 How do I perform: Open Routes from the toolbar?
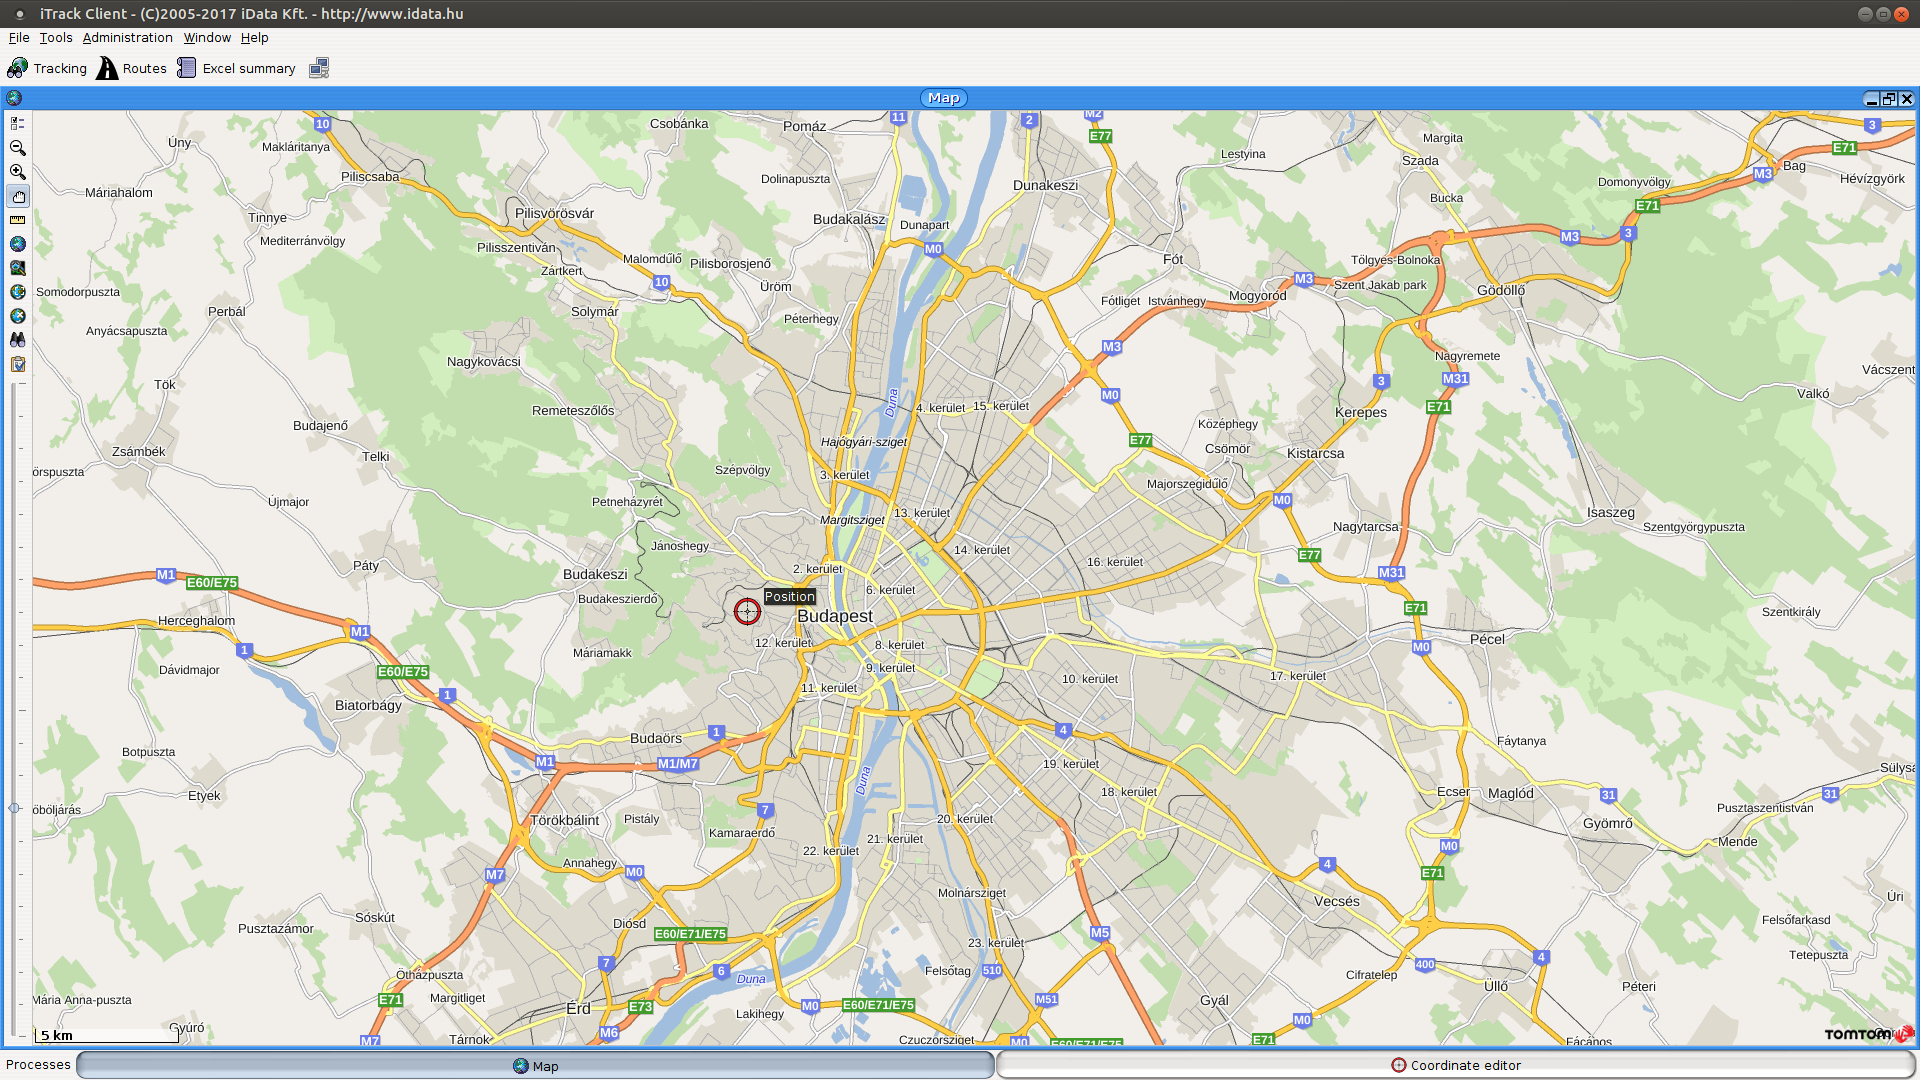click(131, 68)
